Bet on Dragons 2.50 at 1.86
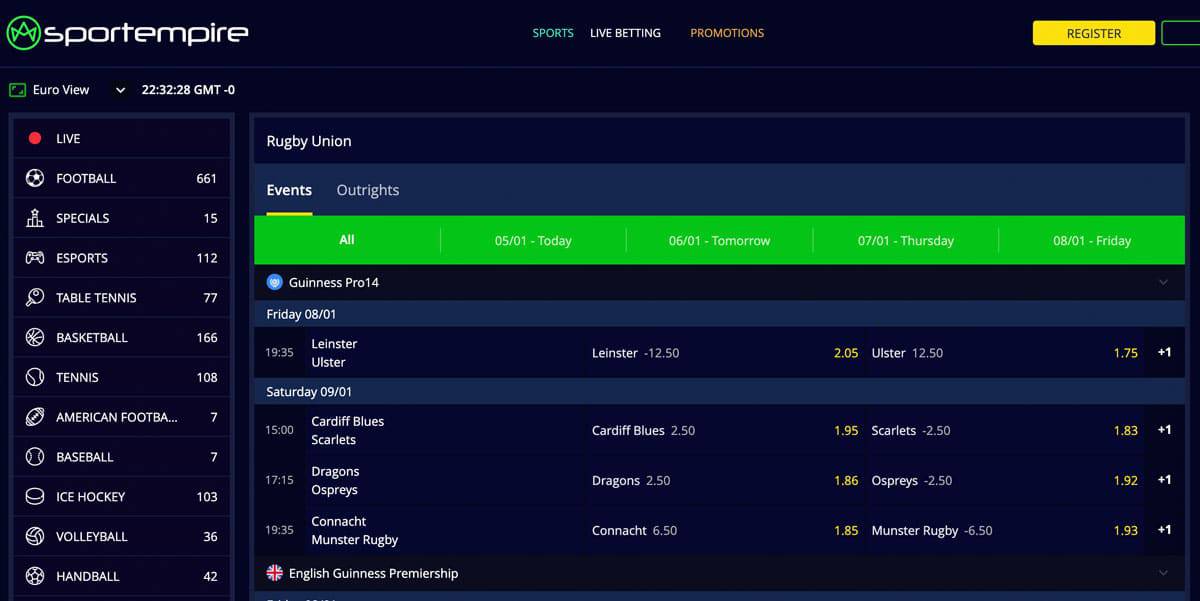Screen dimensions: 1200x601 click(x=725, y=480)
